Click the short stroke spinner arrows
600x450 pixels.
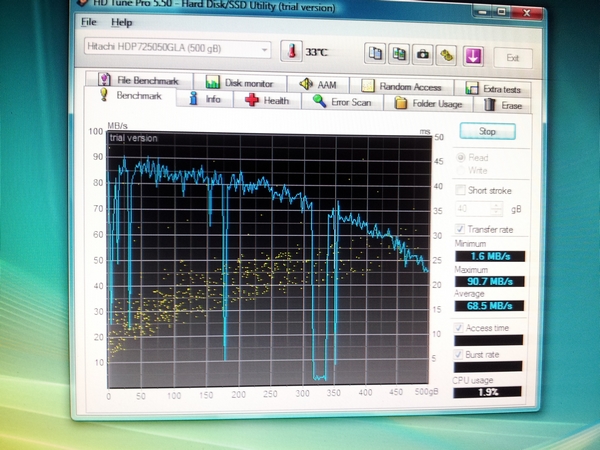[497, 209]
